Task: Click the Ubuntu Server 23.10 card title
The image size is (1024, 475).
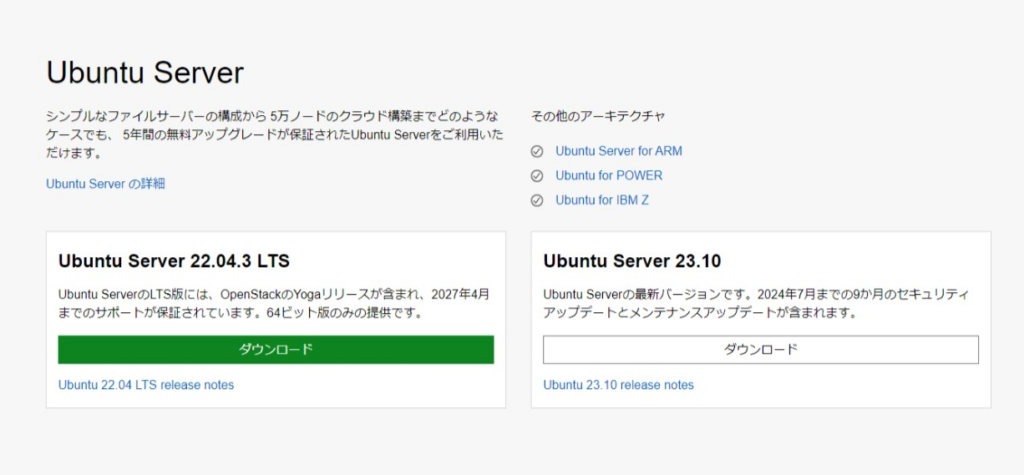Action: click(632, 261)
